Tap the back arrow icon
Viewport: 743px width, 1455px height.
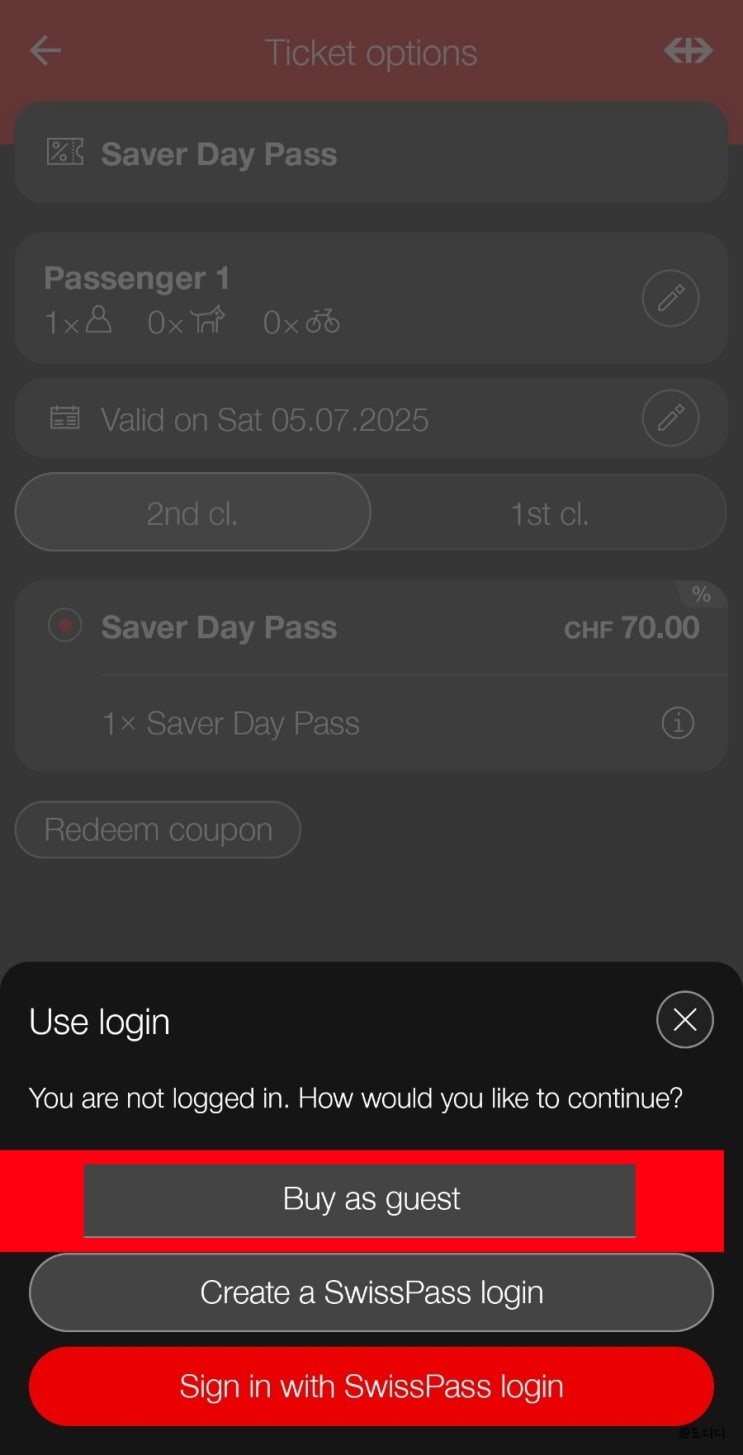click(45, 51)
